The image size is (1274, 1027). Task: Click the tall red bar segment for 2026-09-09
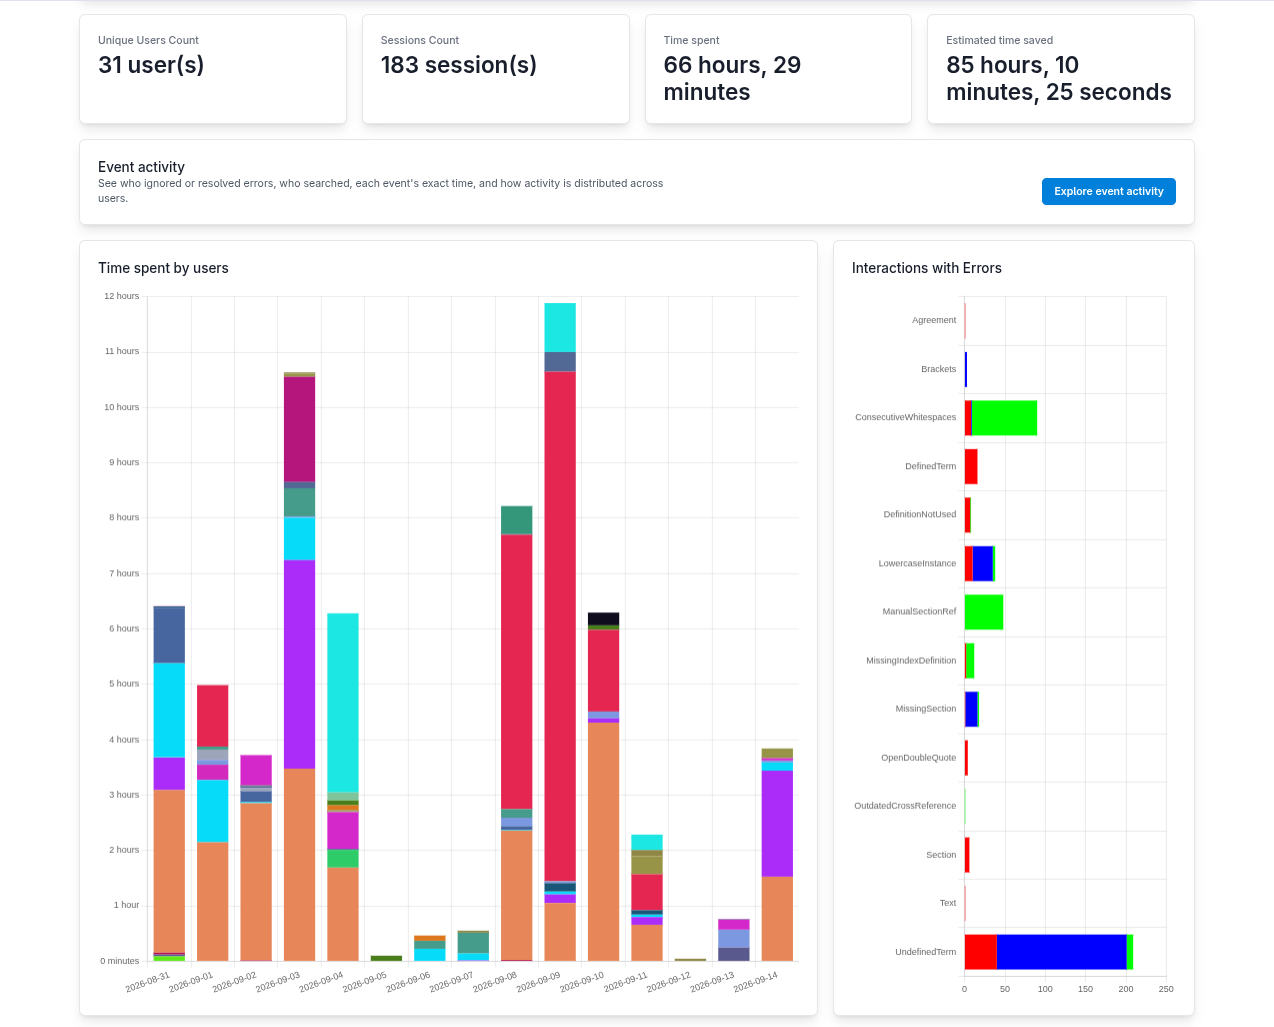560,626
